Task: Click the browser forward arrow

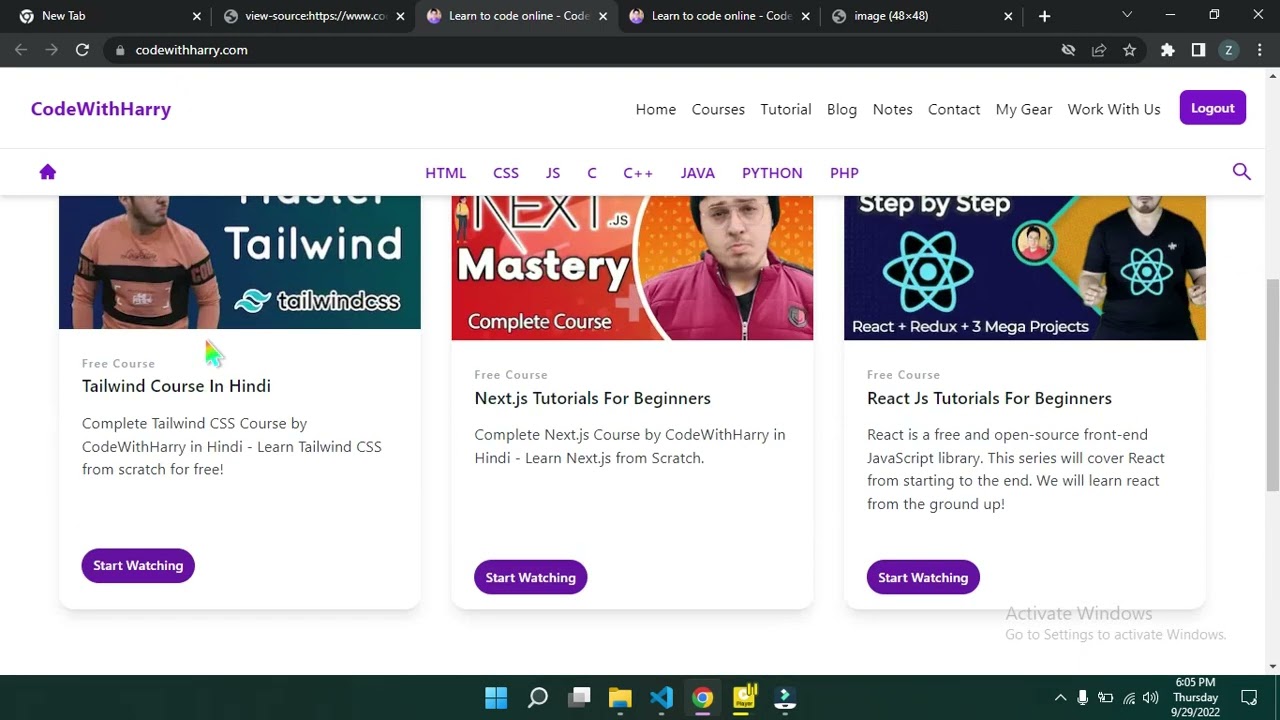Action: [51, 50]
